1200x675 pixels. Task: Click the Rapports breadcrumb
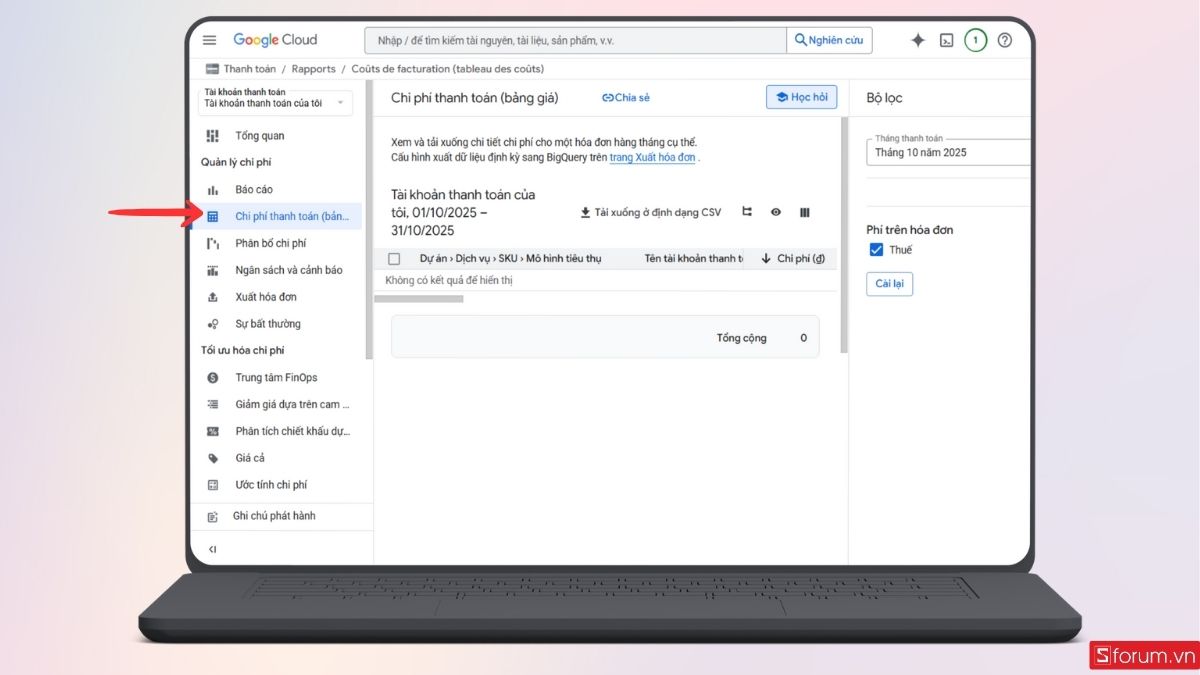pyautogui.click(x=314, y=69)
